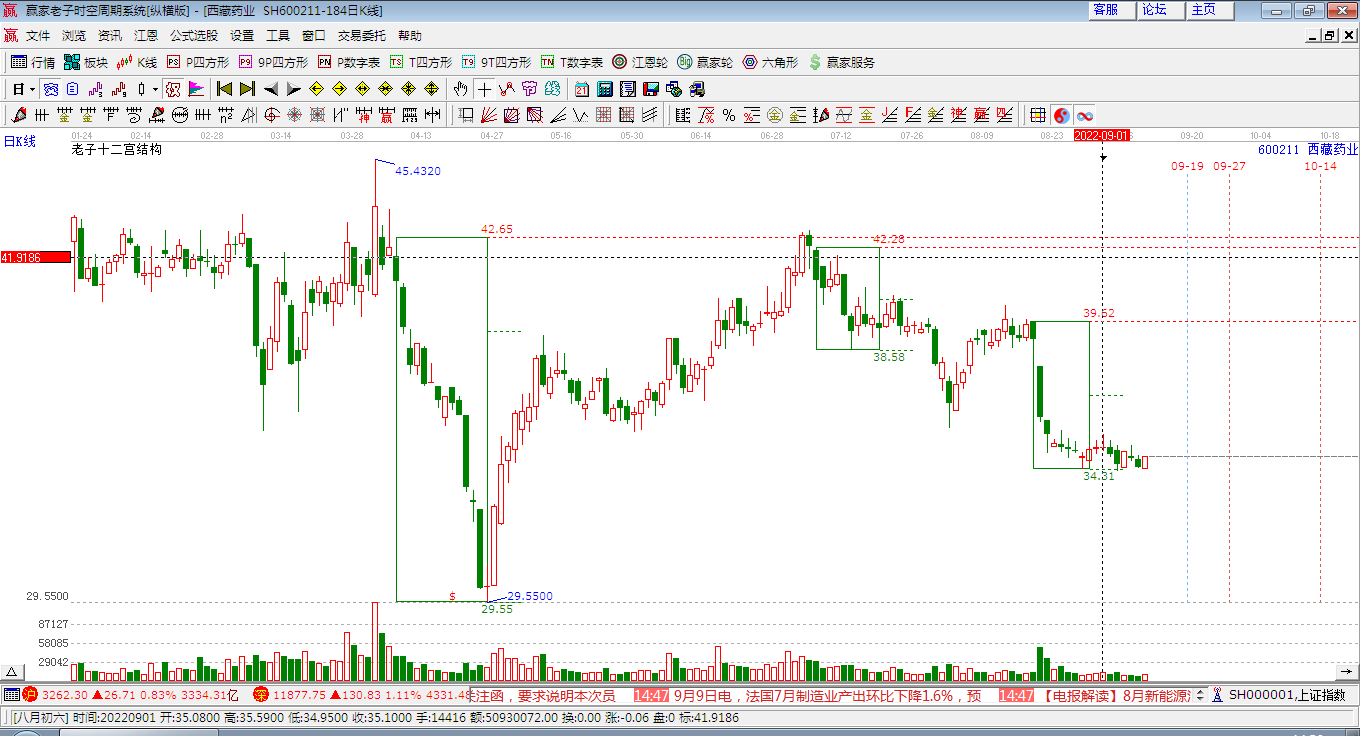Open the calendar date icon

point(581,89)
